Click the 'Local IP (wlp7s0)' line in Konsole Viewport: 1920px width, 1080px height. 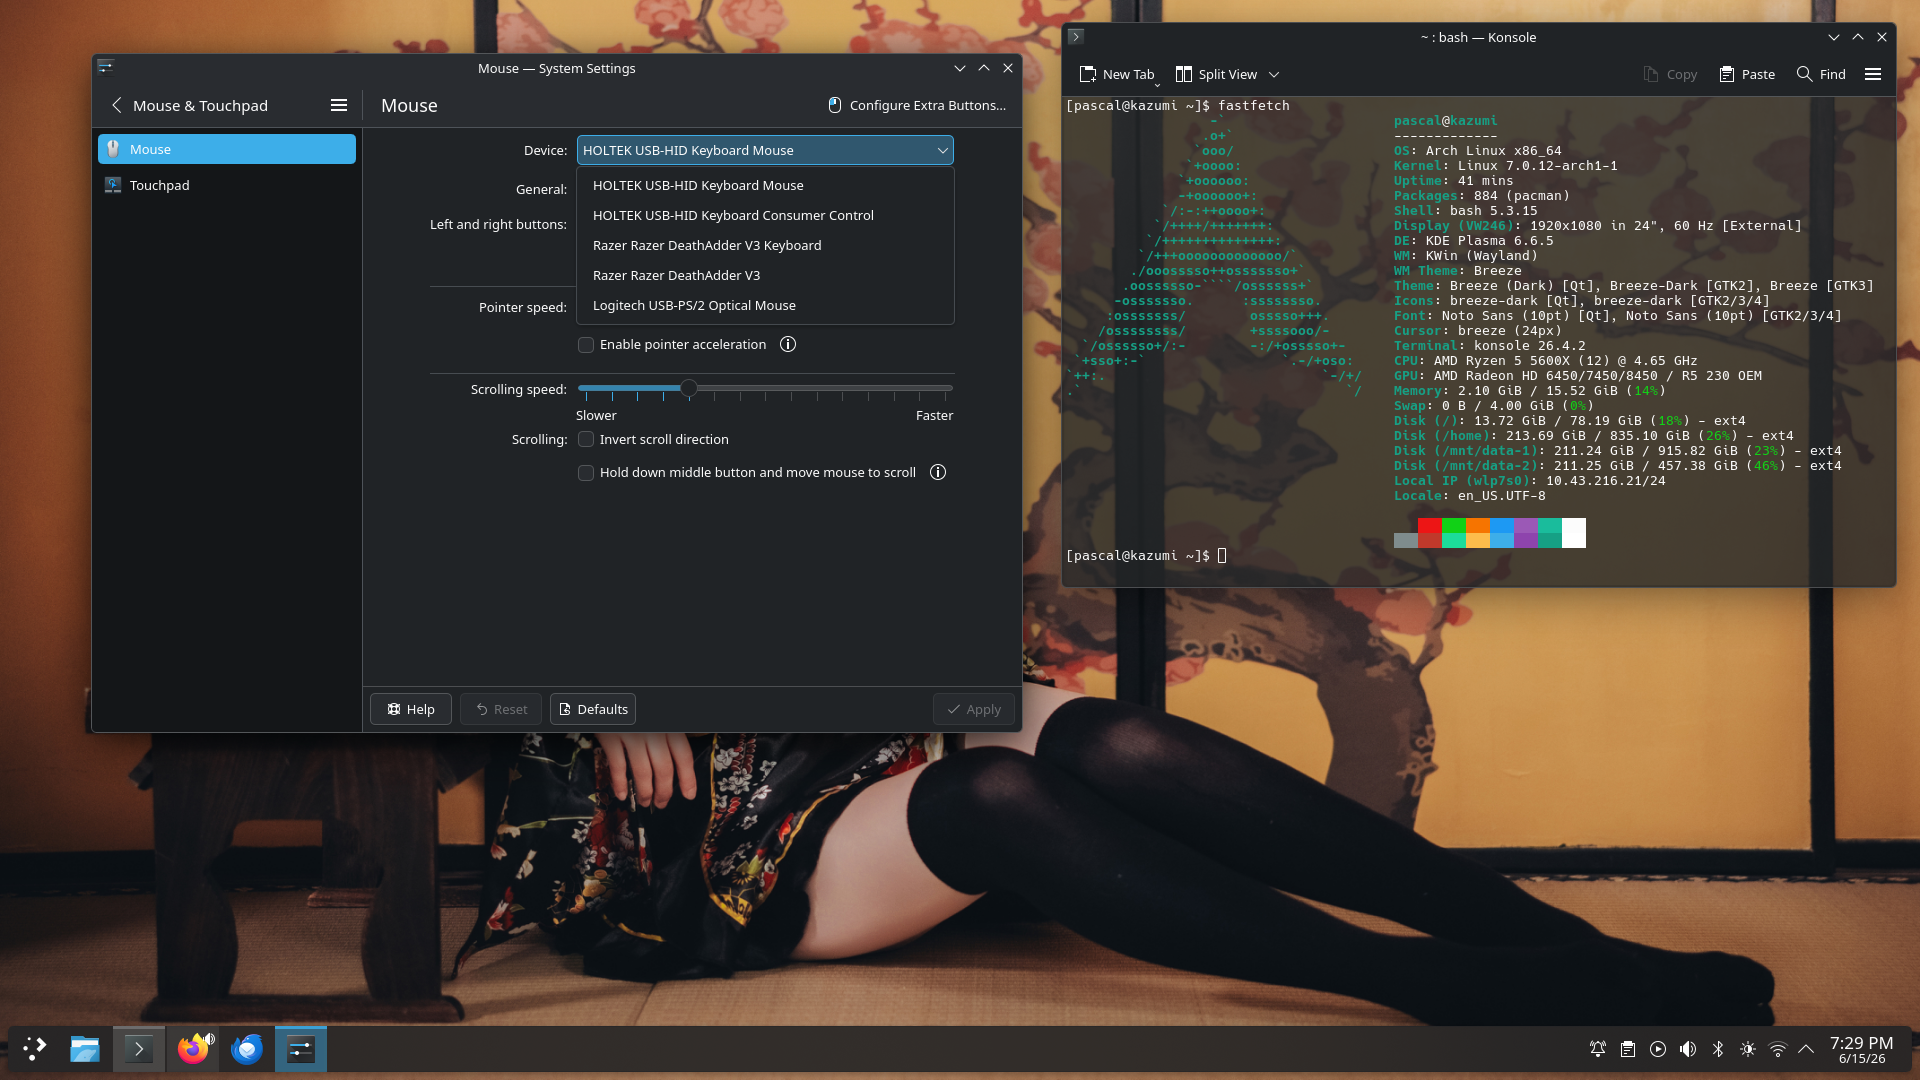[x=1530, y=480]
